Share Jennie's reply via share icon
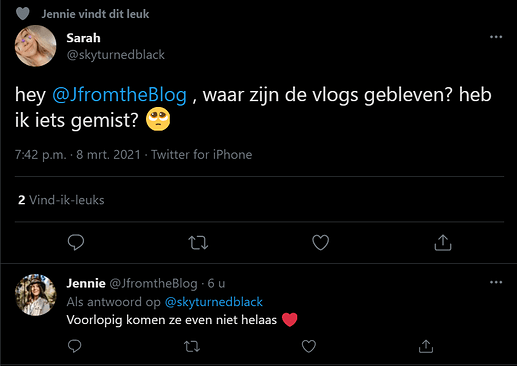 426,346
